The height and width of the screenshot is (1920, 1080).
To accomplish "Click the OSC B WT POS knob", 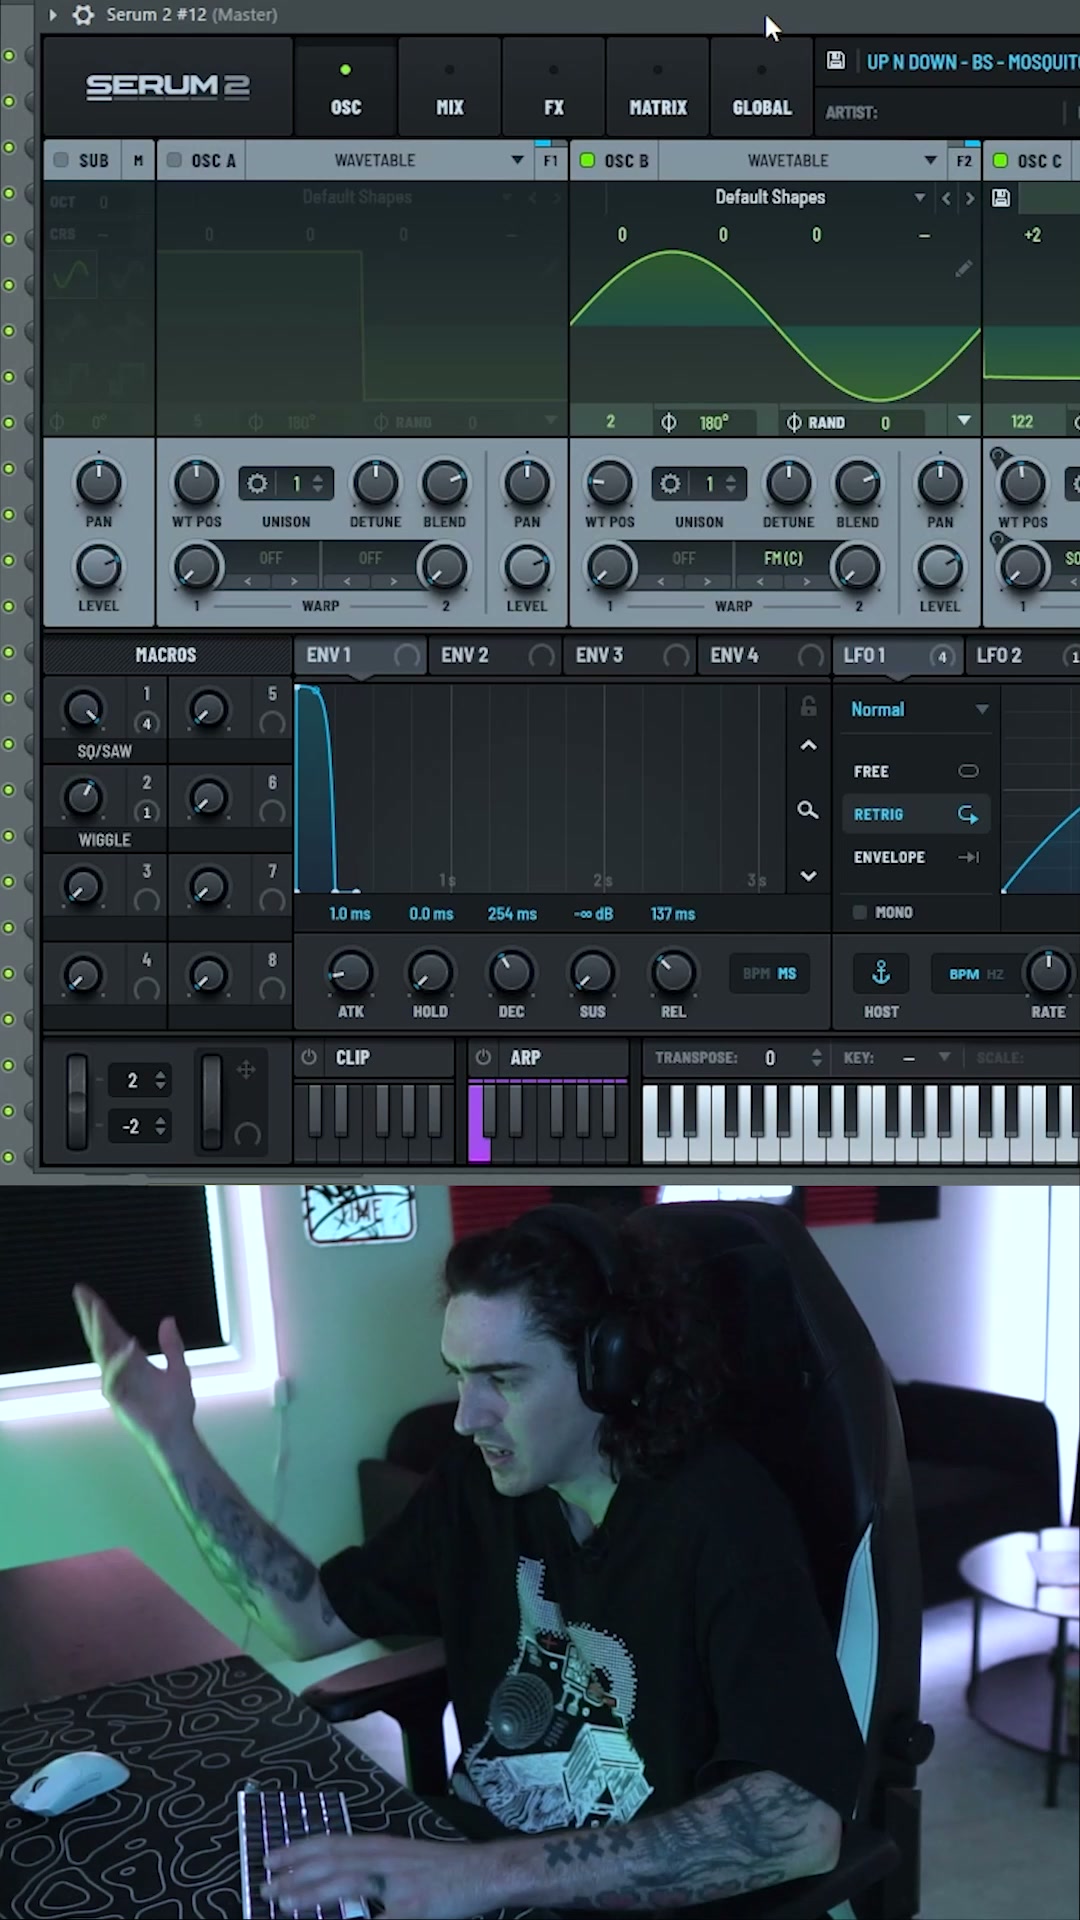I will [x=609, y=484].
